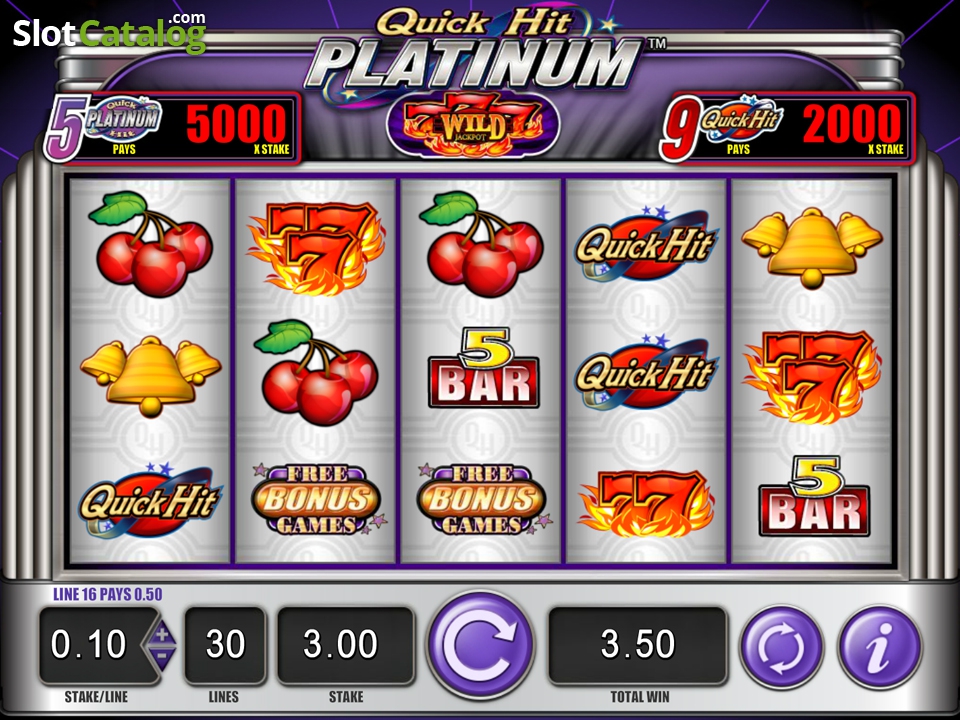This screenshot has height=720, width=960.
Task: Click the large purple spin button
Action: click(x=481, y=645)
